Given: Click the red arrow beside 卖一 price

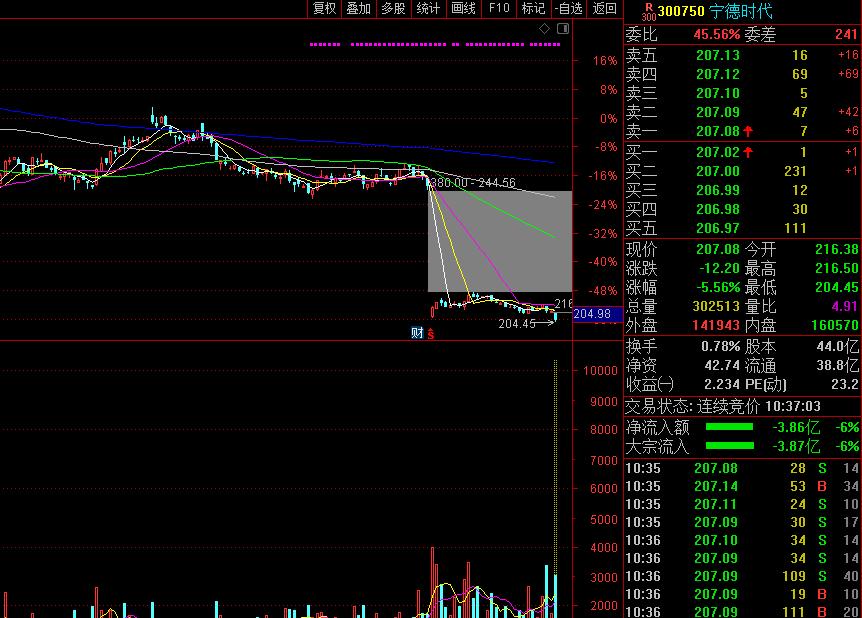Looking at the screenshot, I should click(748, 131).
